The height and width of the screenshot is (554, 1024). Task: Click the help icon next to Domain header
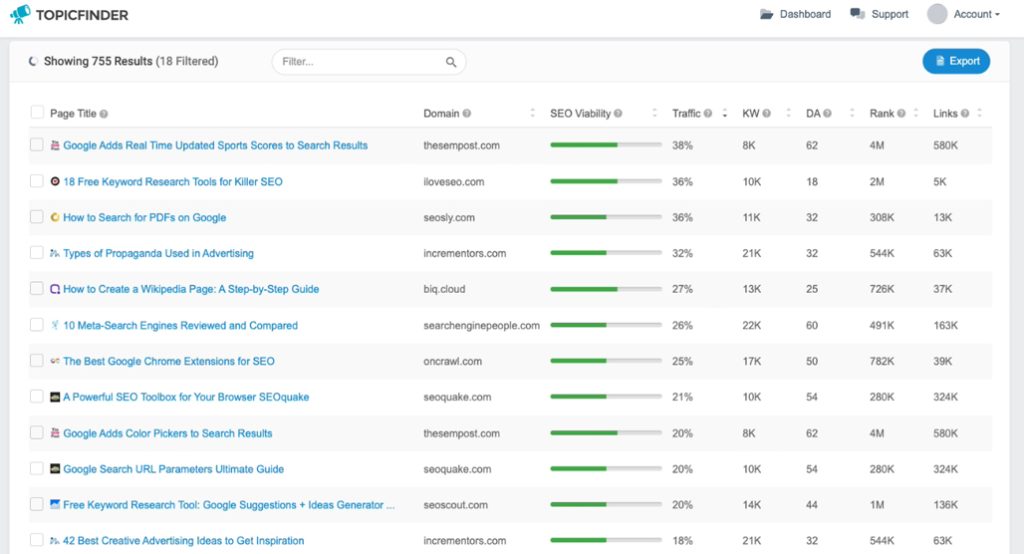[466, 114]
